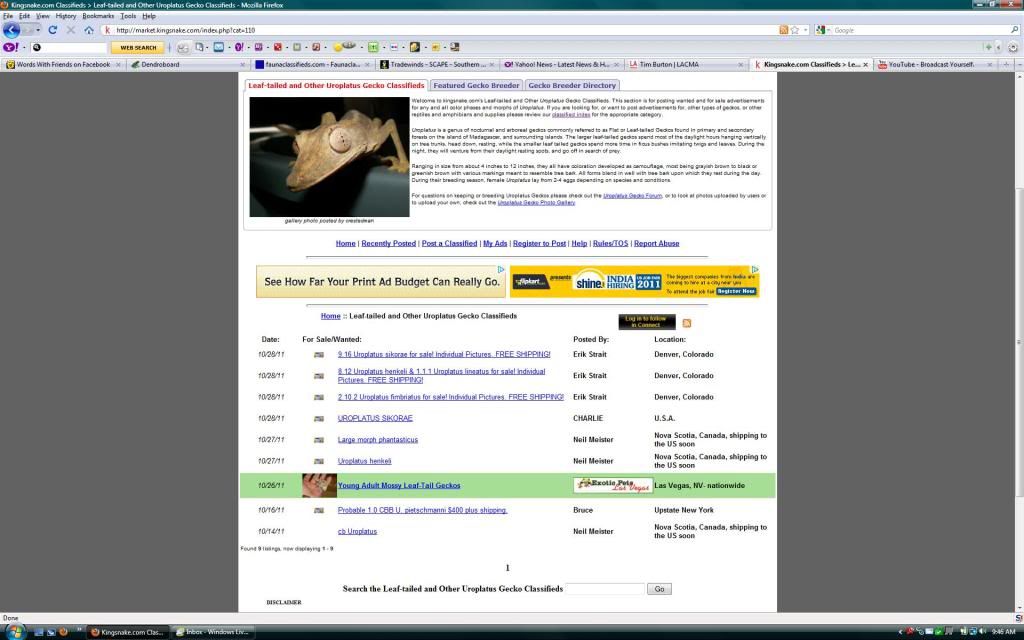1024x640 pixels.
Task: Click the volume icon in system tray
Action: [982, 632]
